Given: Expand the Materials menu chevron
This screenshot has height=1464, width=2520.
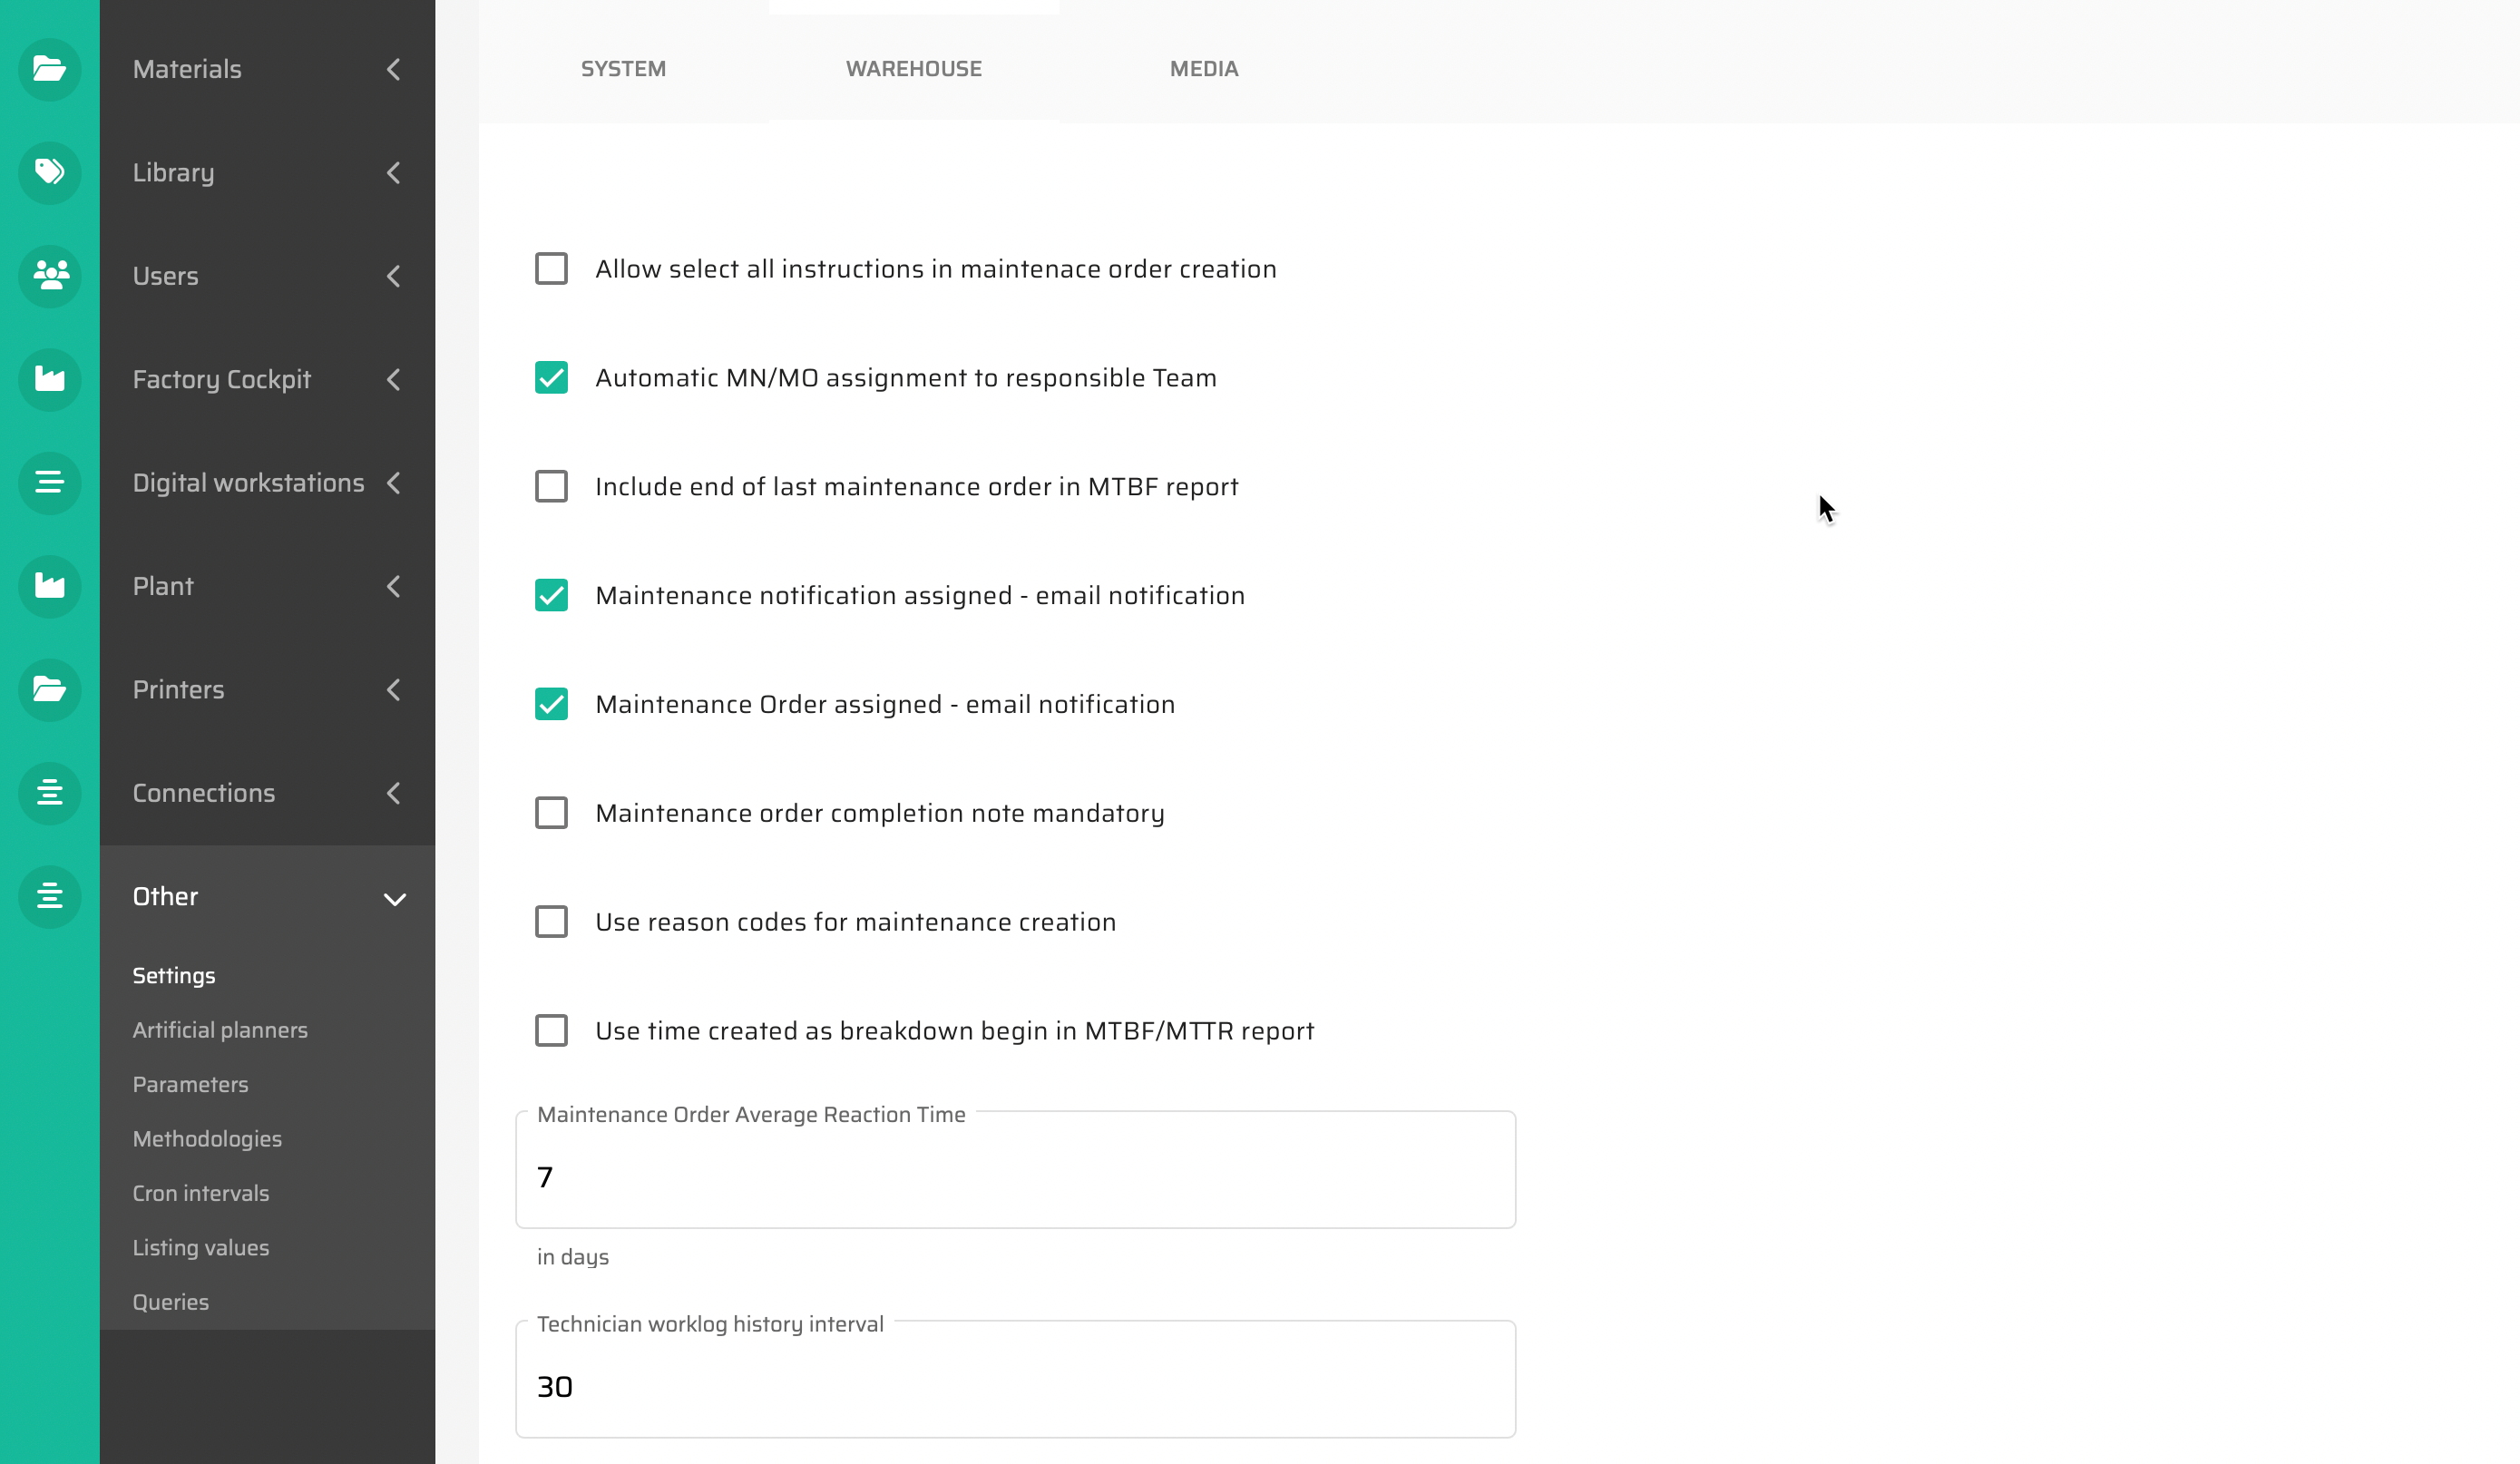Looking at the screenshot, I should coord(394,69).
